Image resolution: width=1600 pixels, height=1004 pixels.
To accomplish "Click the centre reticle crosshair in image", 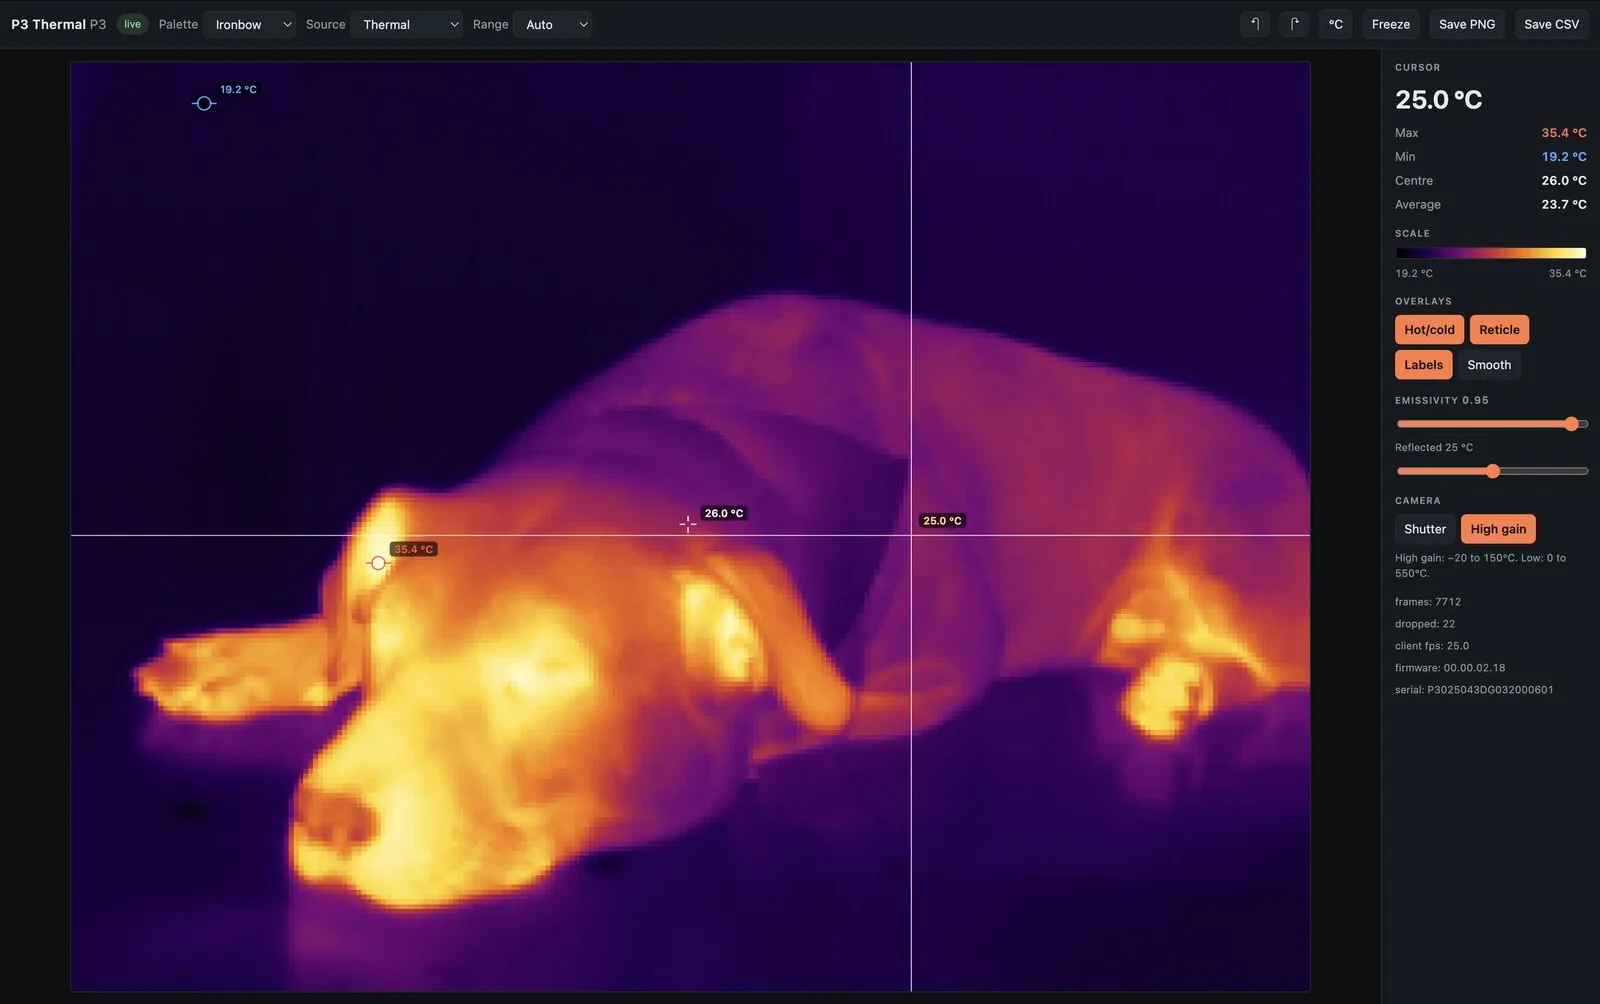I will click(x=688, y=524).
